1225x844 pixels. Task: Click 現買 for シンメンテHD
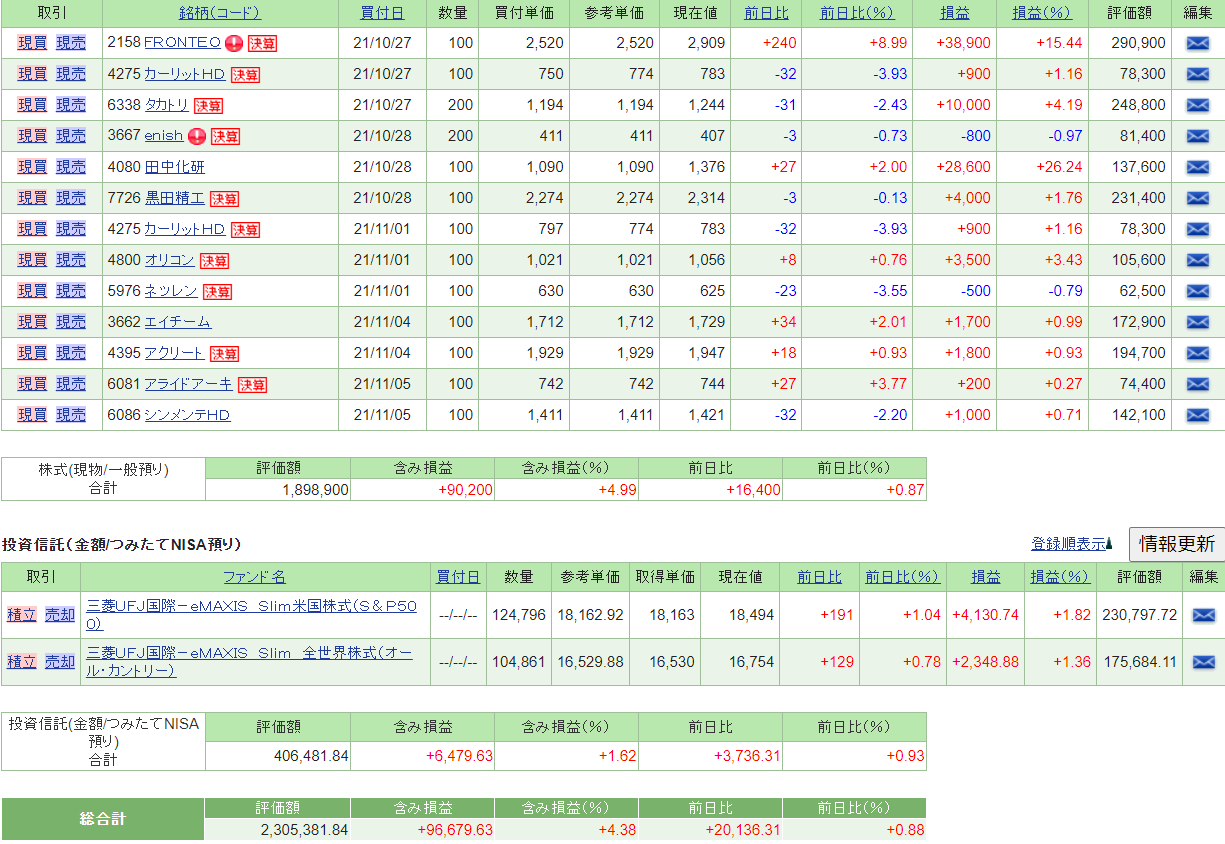pos(32,415)
